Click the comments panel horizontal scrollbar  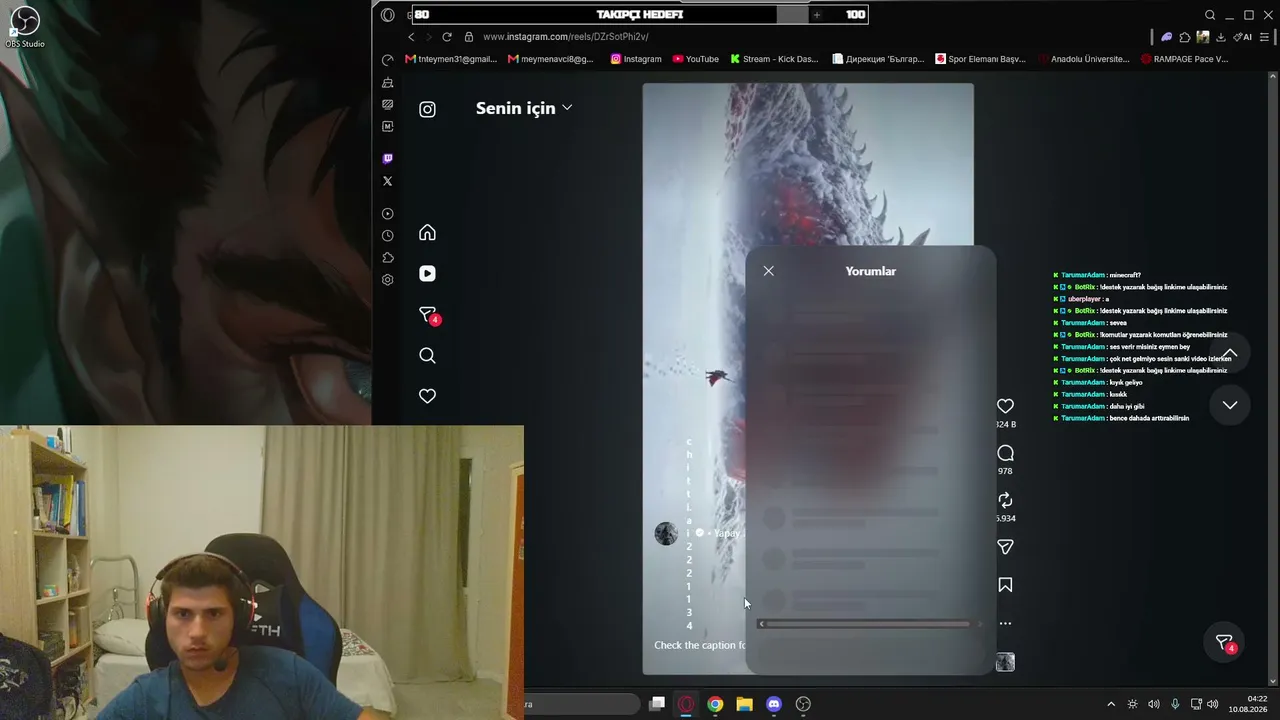[x=866, y=624]
